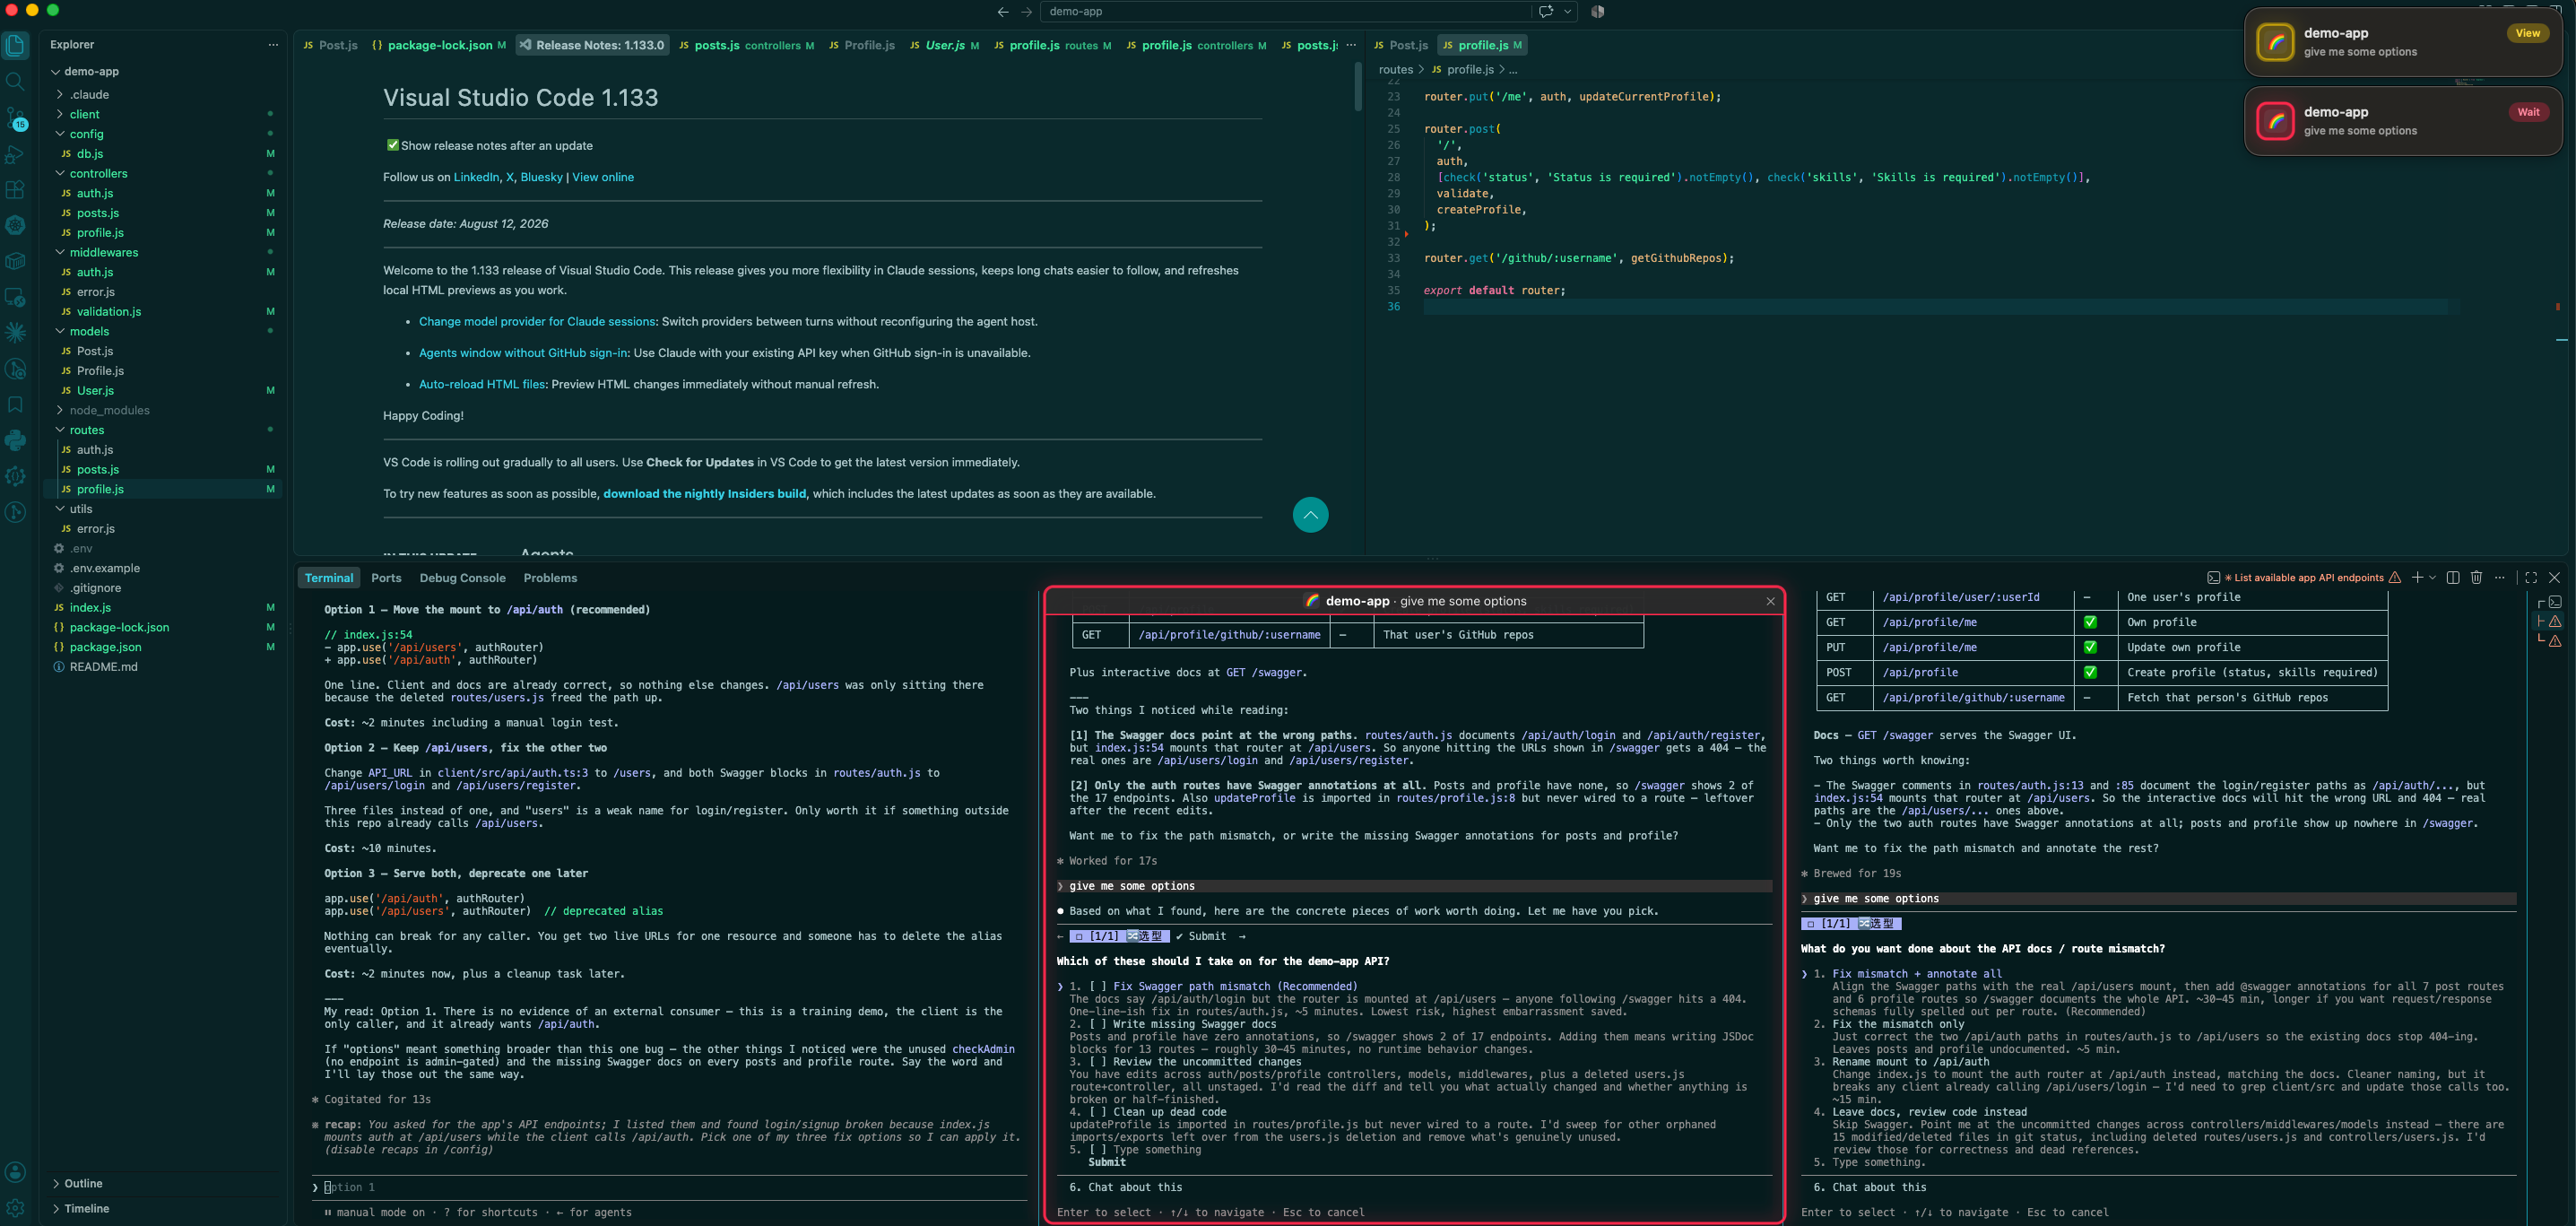The height and width of the screenshot is (1226, 2576).
Task: Open the Python view in activity bar
Action: tap(15, 440)
